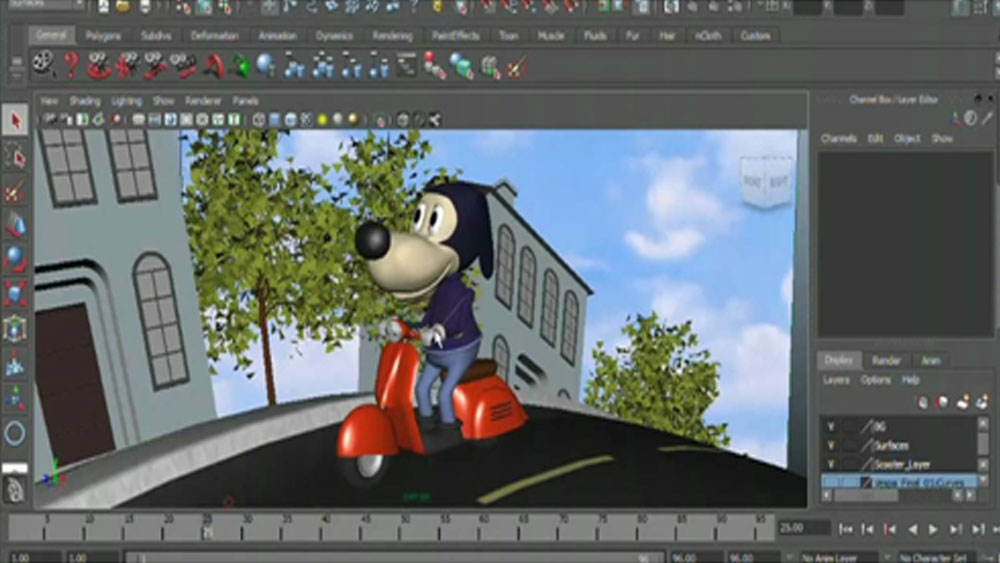Viewport: 1000px width, 563px height.
Task: Click first layer editor icon above layer list
Action: 922,402
